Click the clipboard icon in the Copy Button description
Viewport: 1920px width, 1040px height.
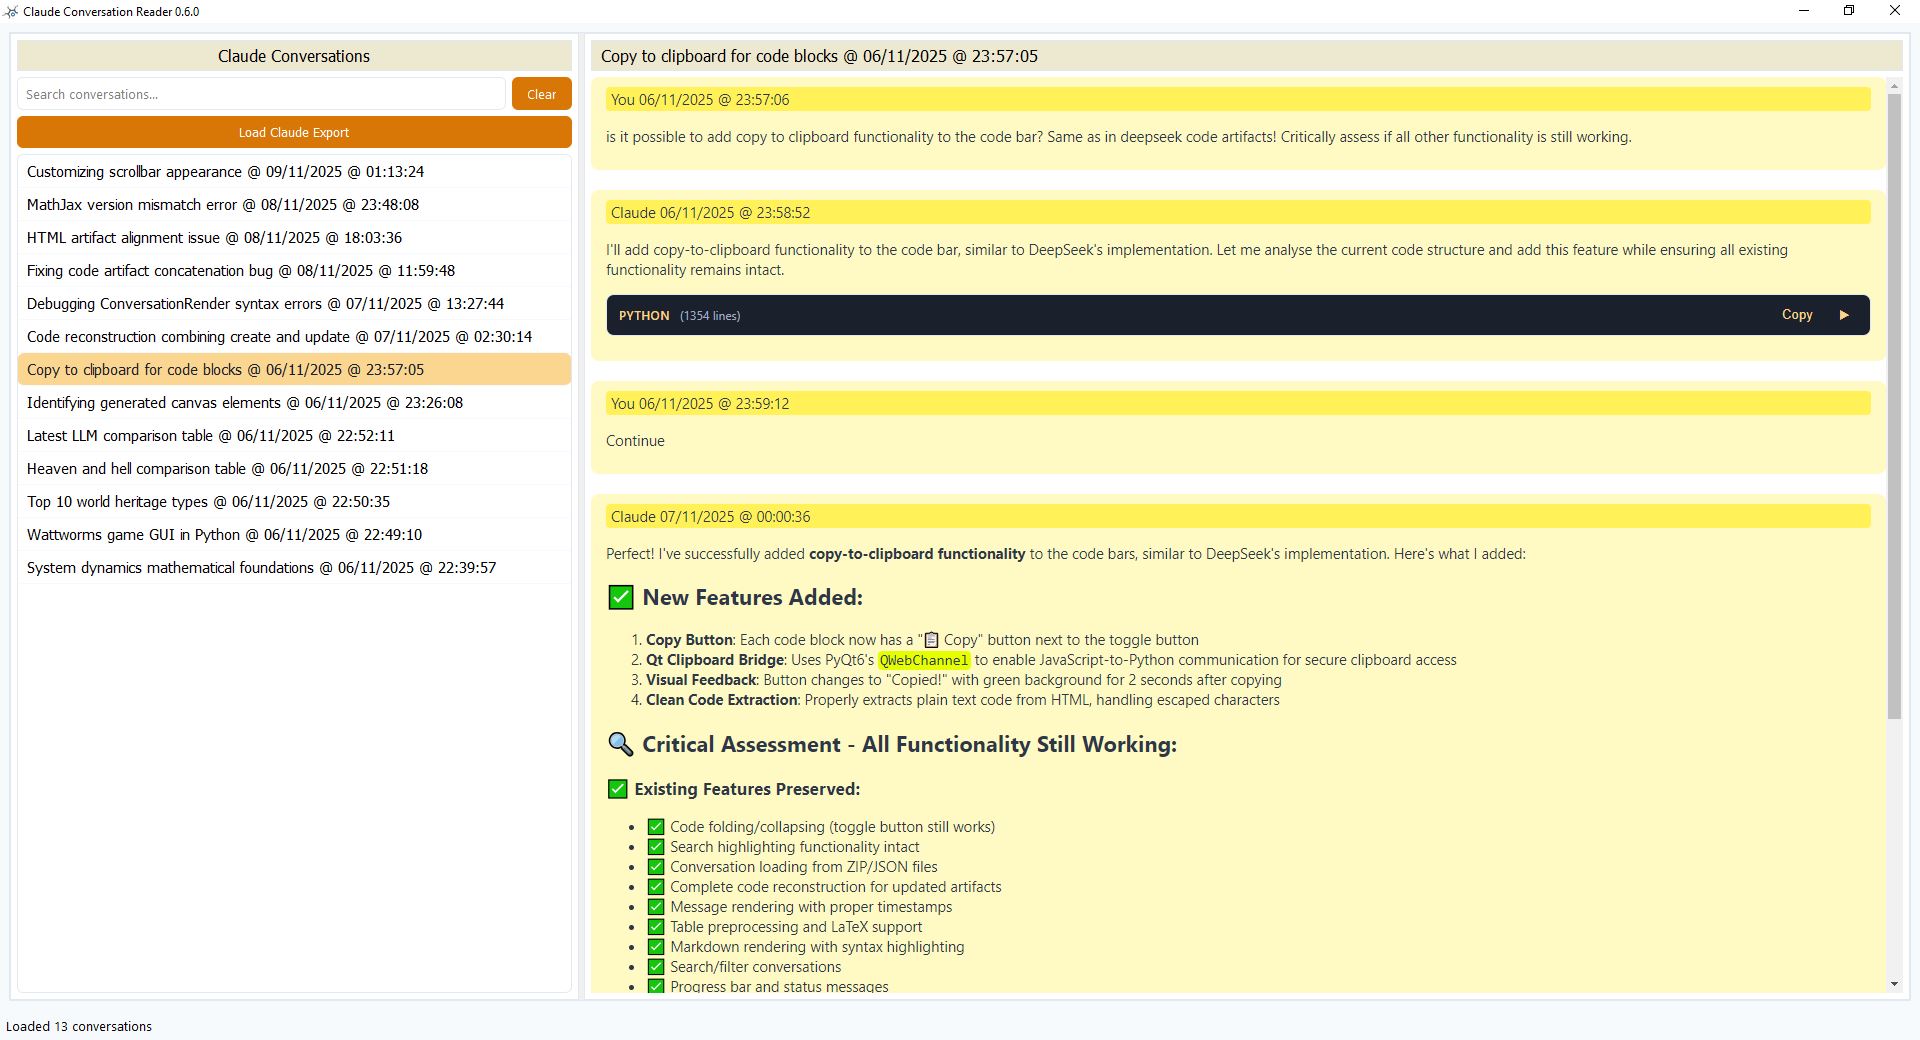(x=931, y=640)
